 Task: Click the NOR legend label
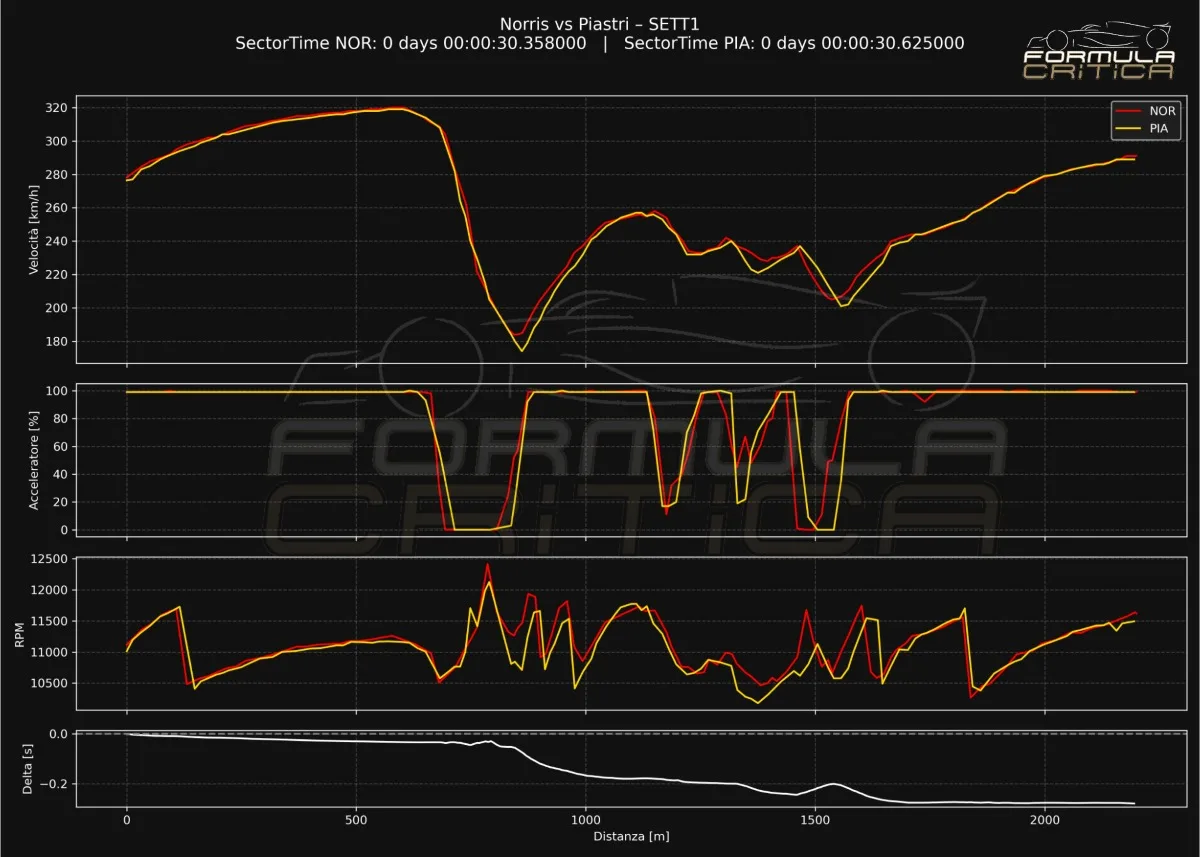pos(1163,111)
